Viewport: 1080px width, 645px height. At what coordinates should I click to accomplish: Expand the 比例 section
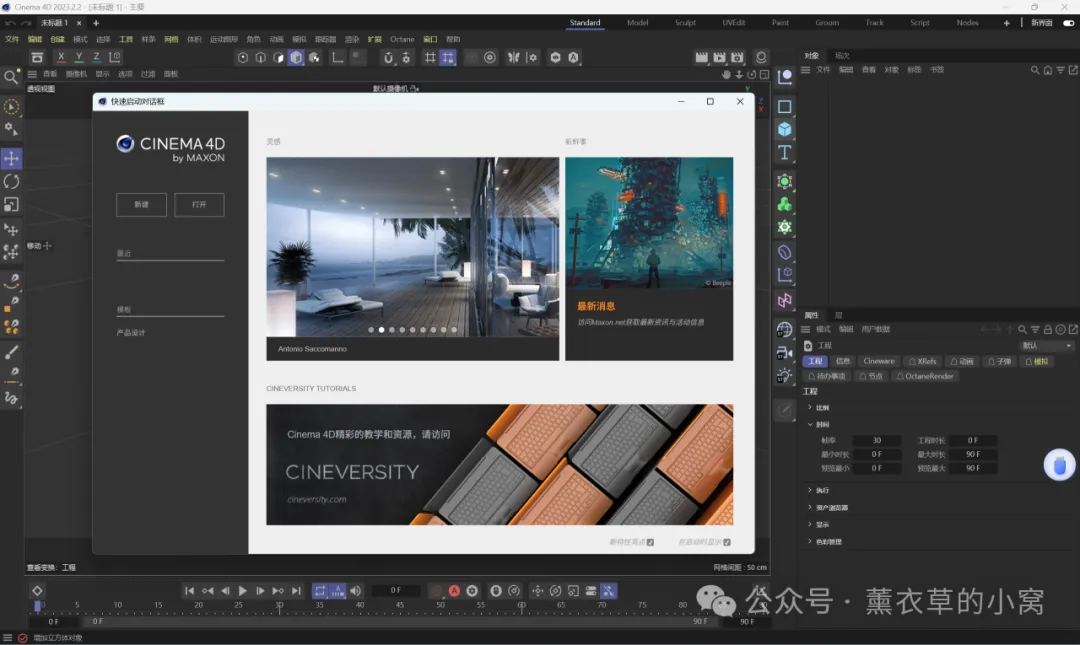[x=810, y=407]
